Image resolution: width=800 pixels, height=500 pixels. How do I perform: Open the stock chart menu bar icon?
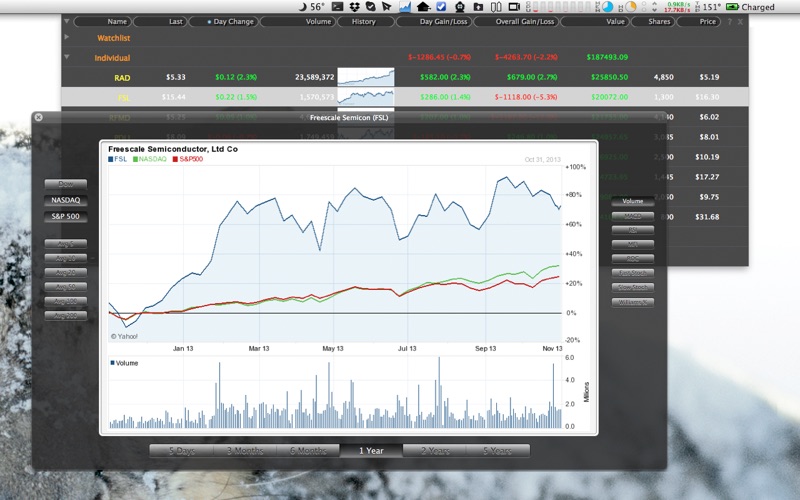[405, 7]
